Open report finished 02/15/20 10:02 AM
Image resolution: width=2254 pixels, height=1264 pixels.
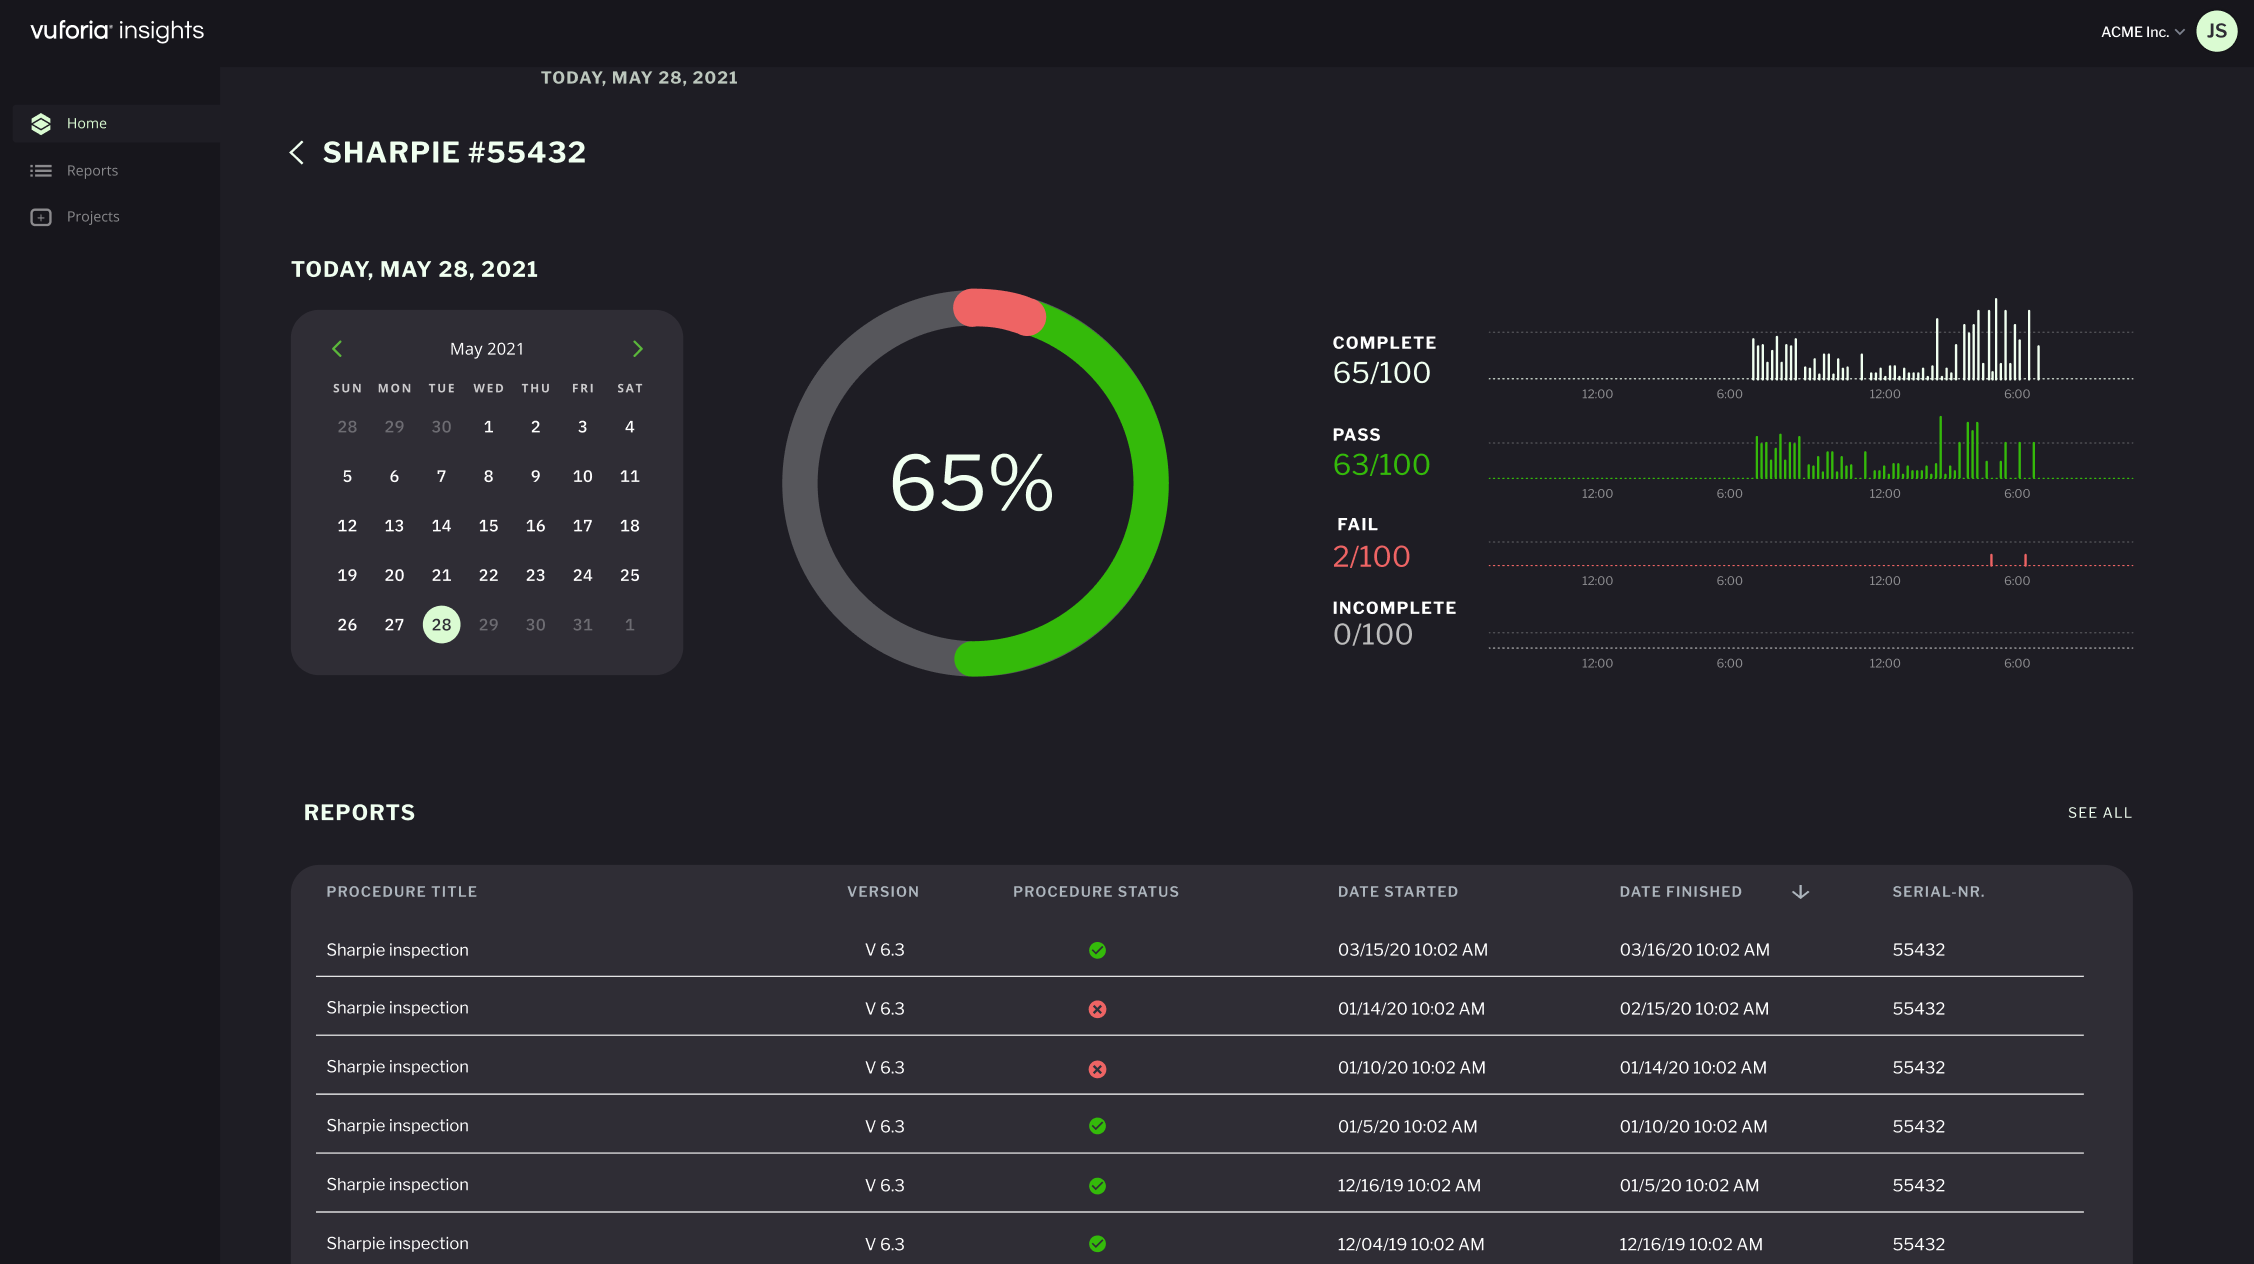1694,1009
